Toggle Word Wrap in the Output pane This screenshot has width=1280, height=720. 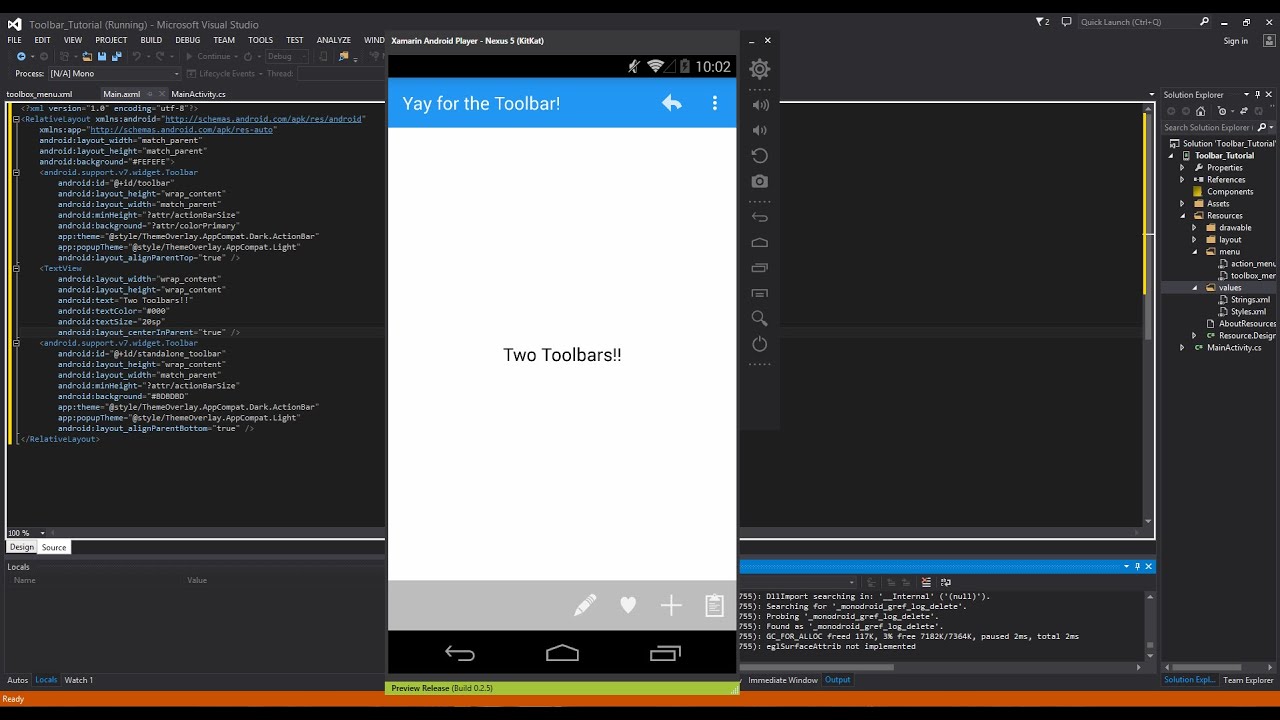(x=946, y=582)
